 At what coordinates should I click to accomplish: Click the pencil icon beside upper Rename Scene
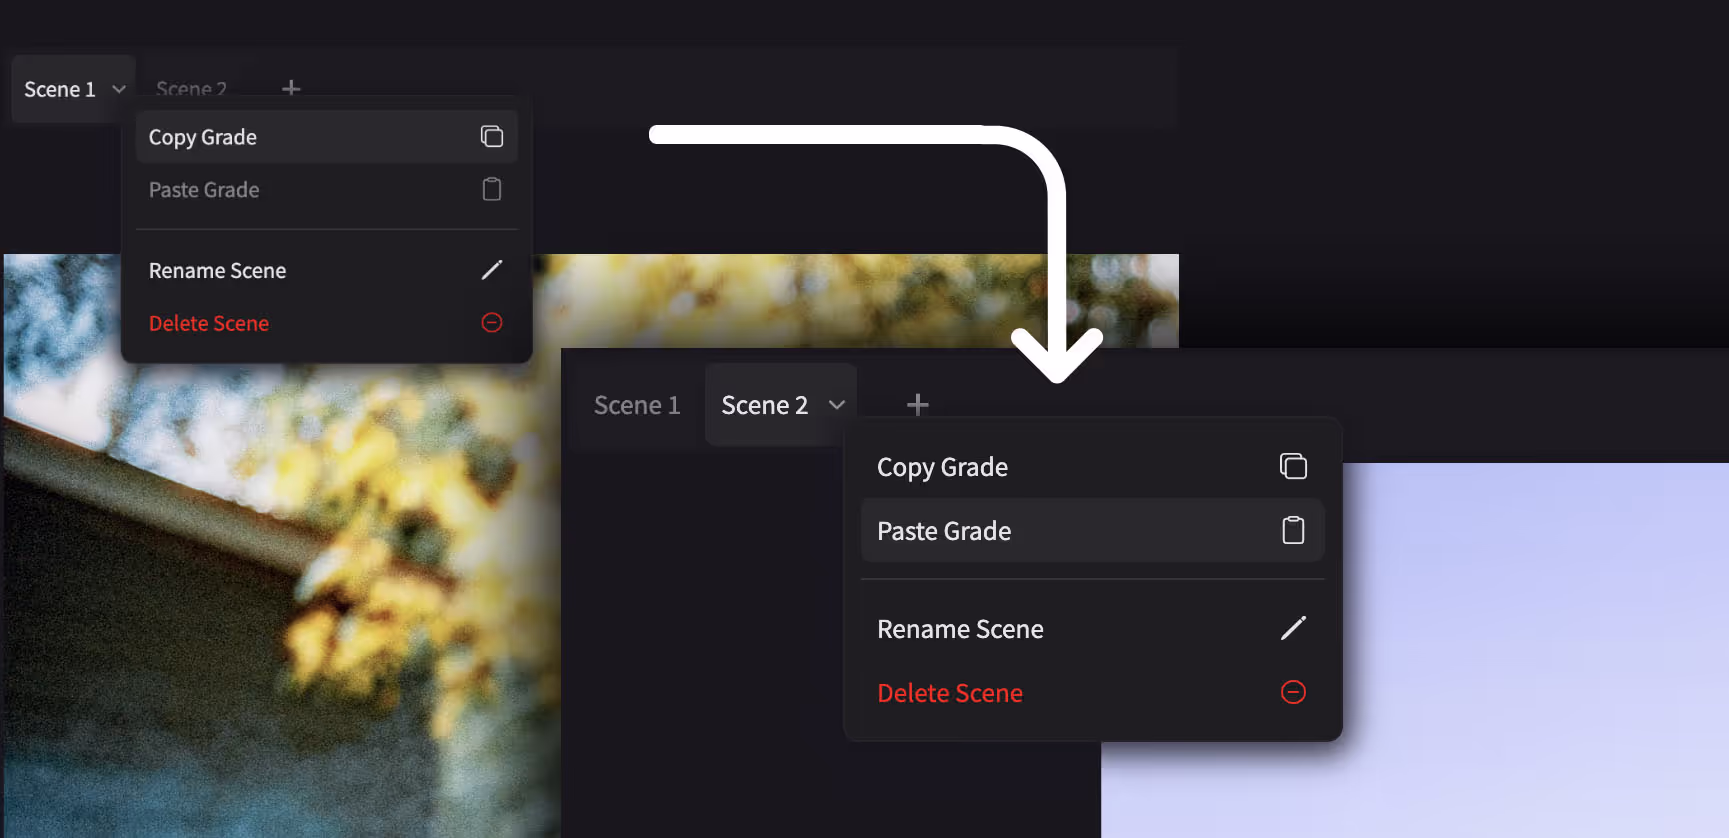pyautogui.click(x=491, y=270)
